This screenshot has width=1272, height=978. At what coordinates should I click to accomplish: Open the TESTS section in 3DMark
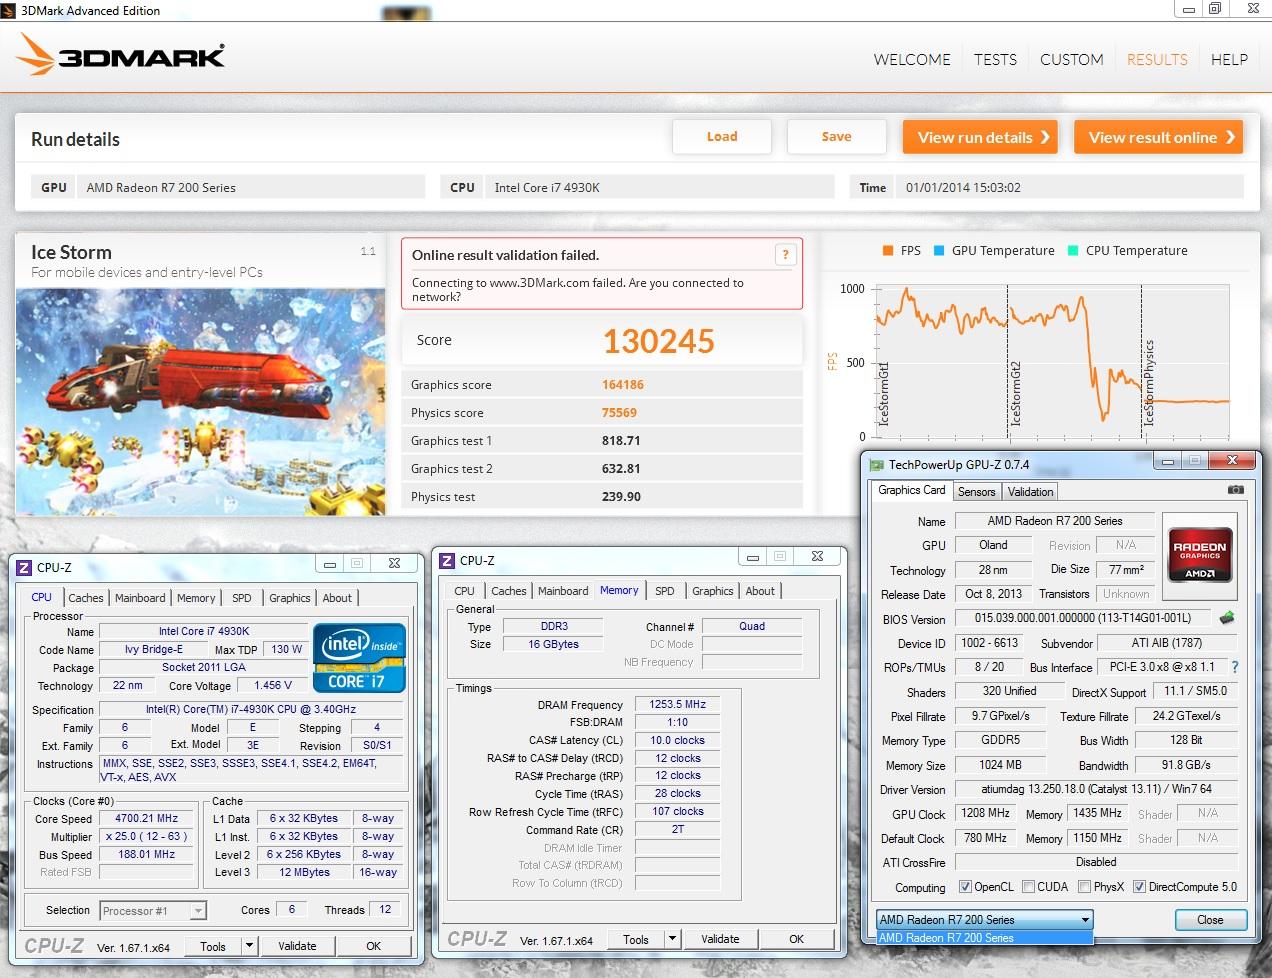point(995,60)
